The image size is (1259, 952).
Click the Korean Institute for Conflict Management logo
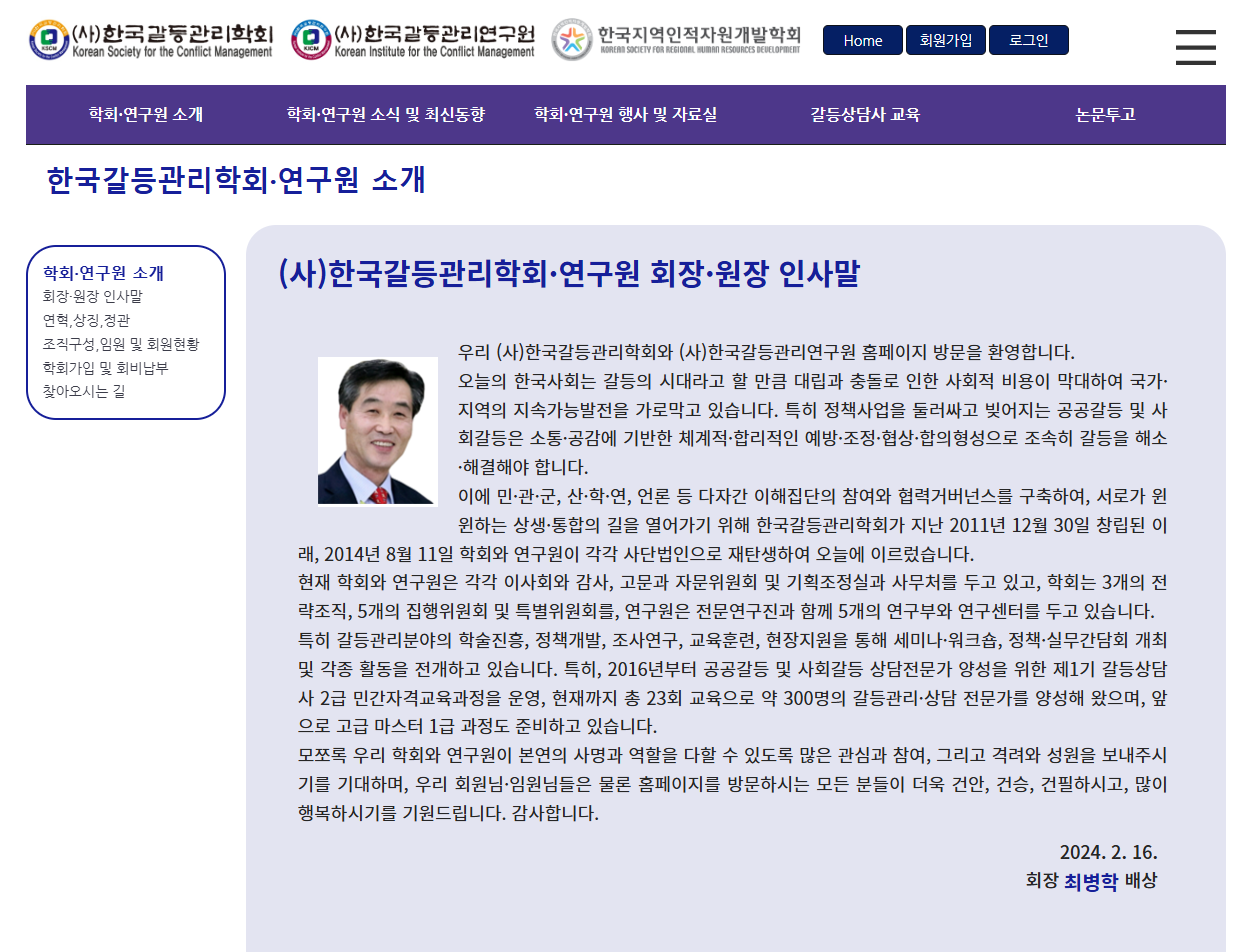tap(413, 40)
